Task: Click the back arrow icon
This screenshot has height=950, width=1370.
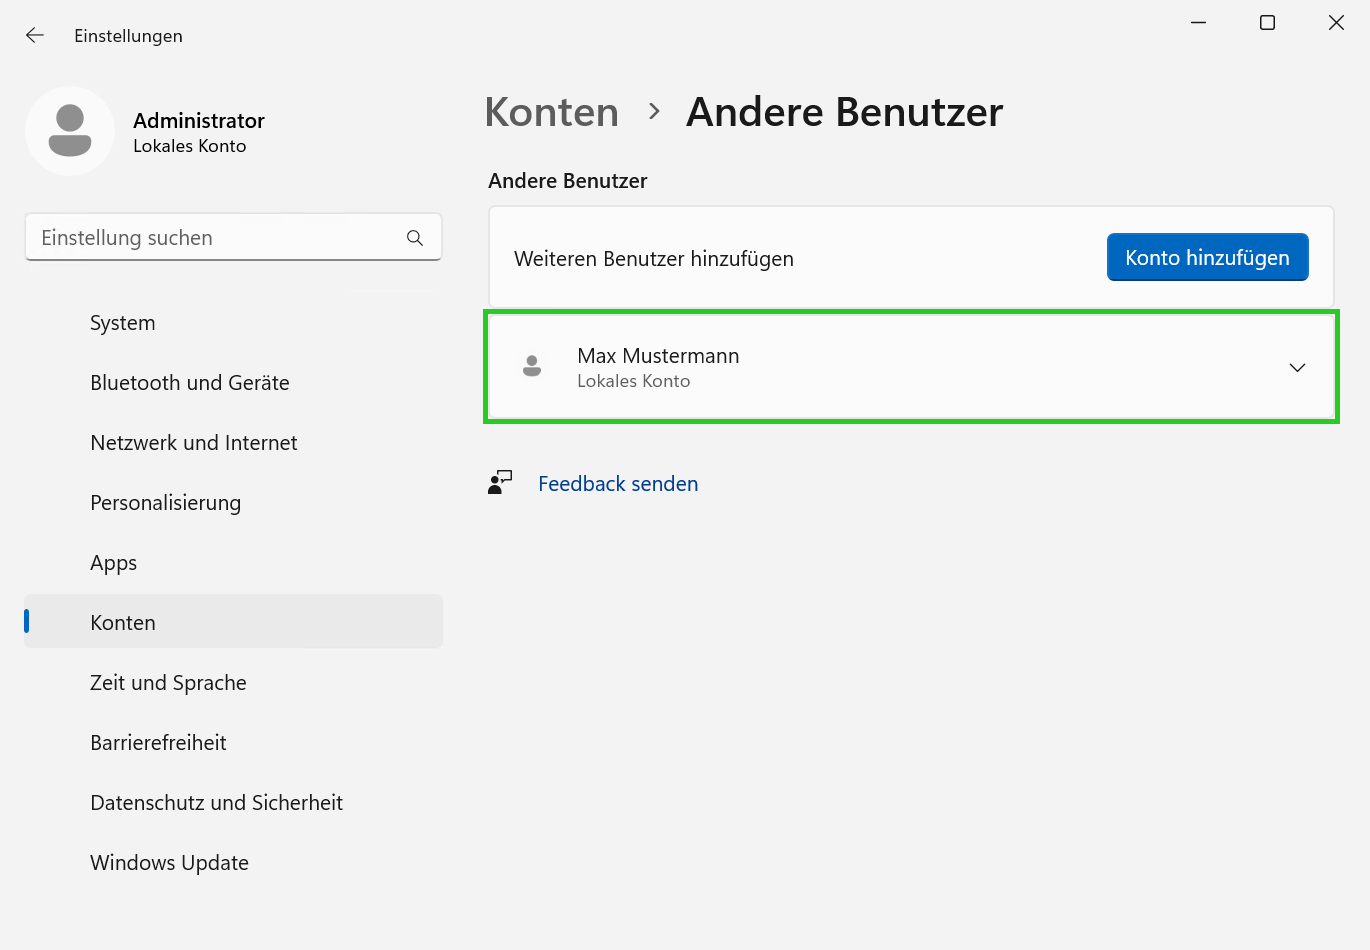Action: pos(34,35)
